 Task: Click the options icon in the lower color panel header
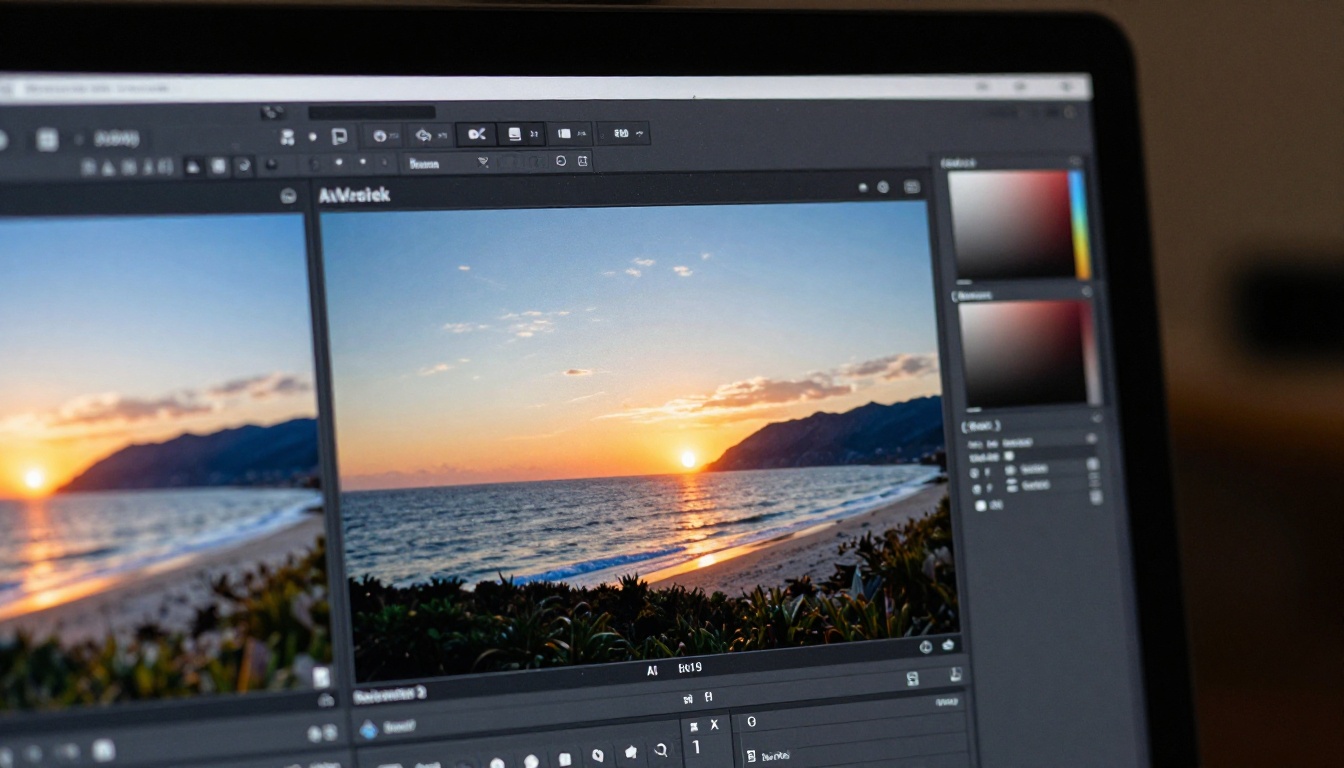click(x=1086, y=291)
